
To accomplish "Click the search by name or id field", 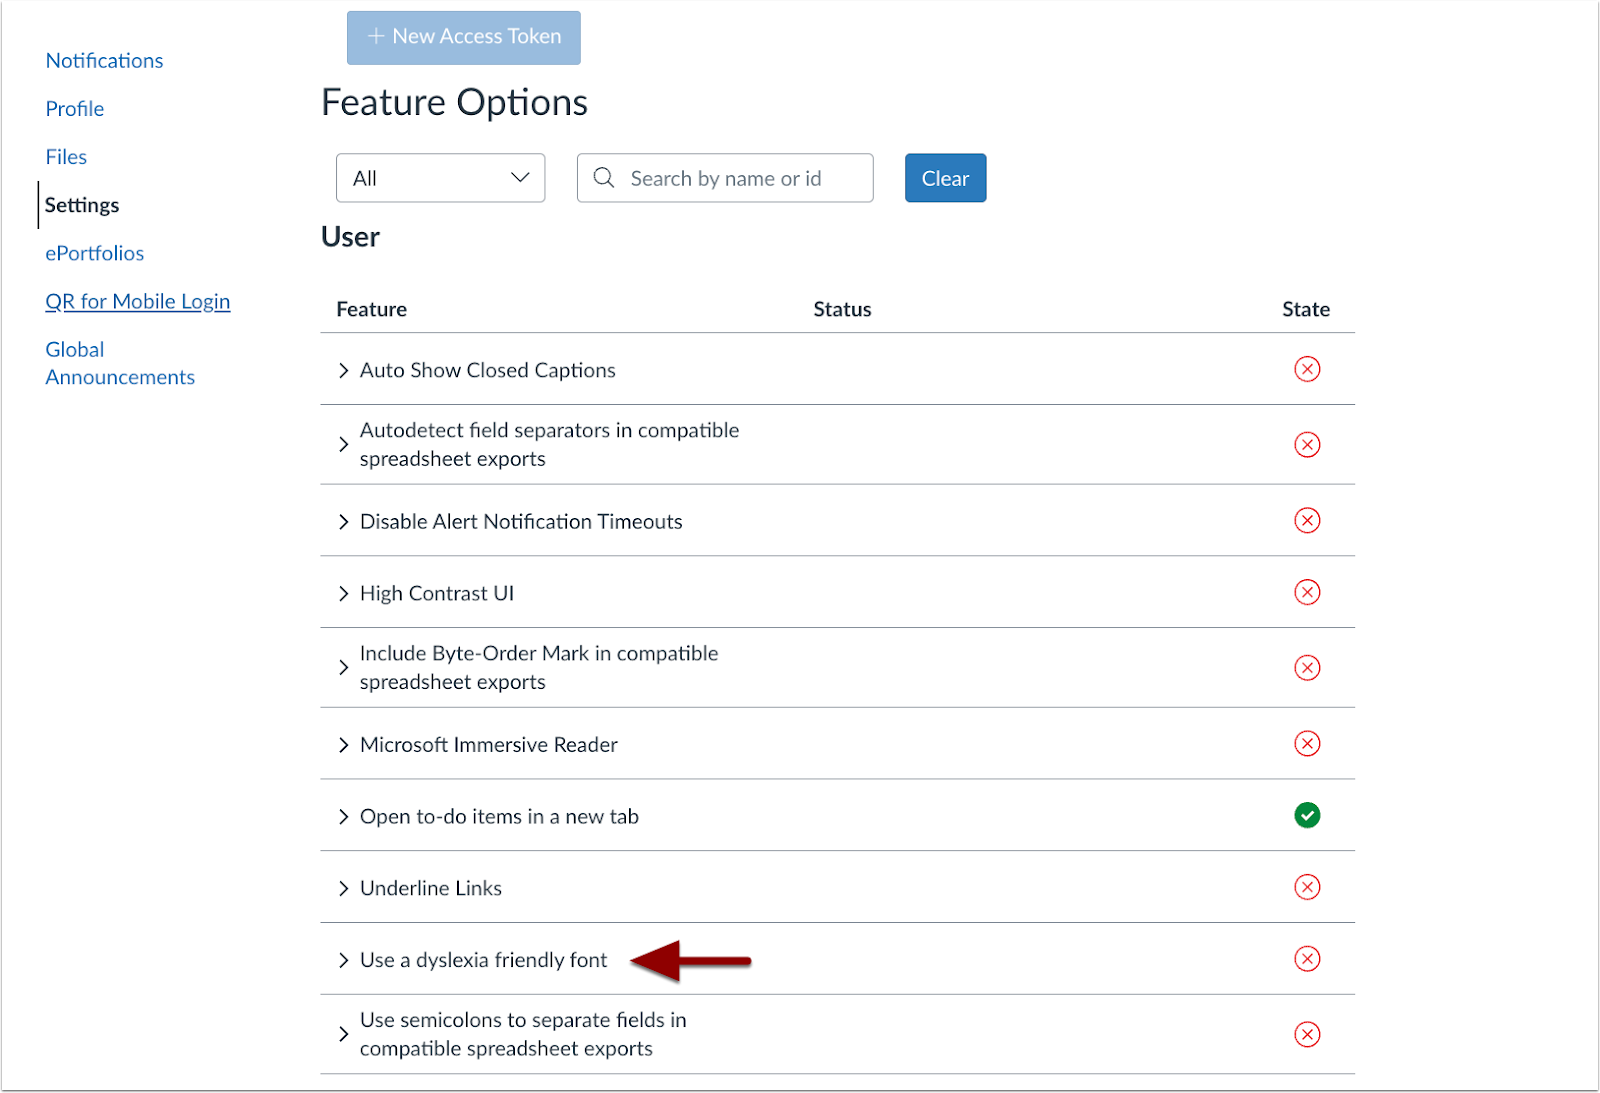I will pos(740,178).
